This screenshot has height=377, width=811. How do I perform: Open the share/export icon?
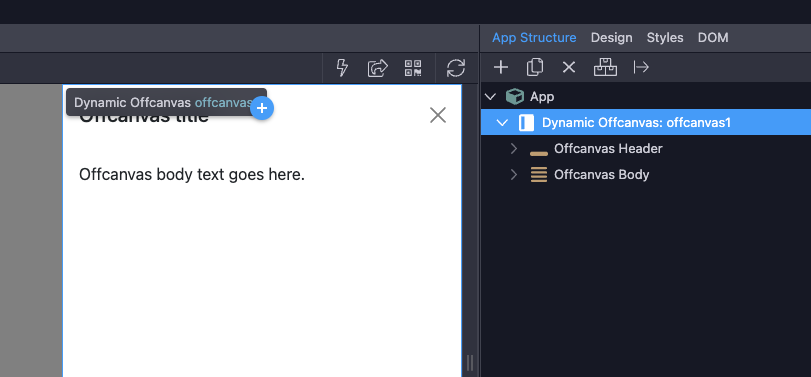[378, 68]
